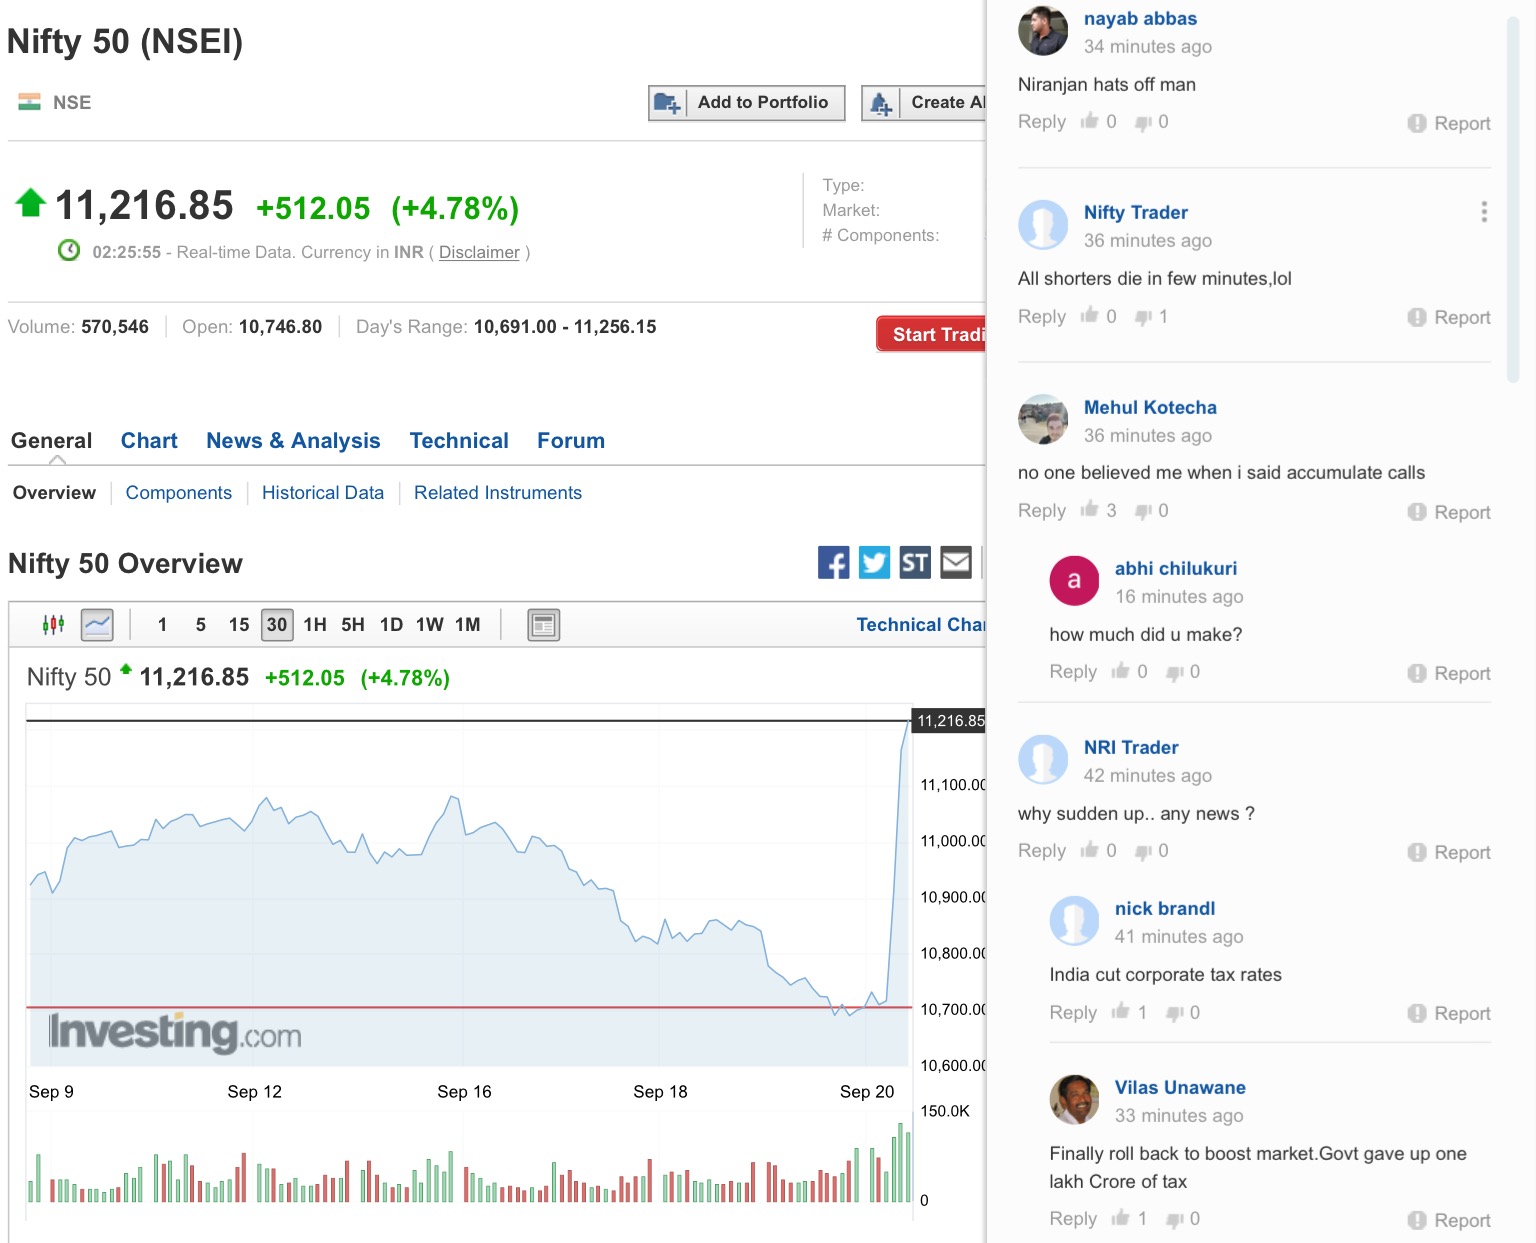Viewport: 1536px width, 1243px height.
Task: Dislike Nifty Trader's comment
Action: pyautogui.click(x=1143, y=317)
